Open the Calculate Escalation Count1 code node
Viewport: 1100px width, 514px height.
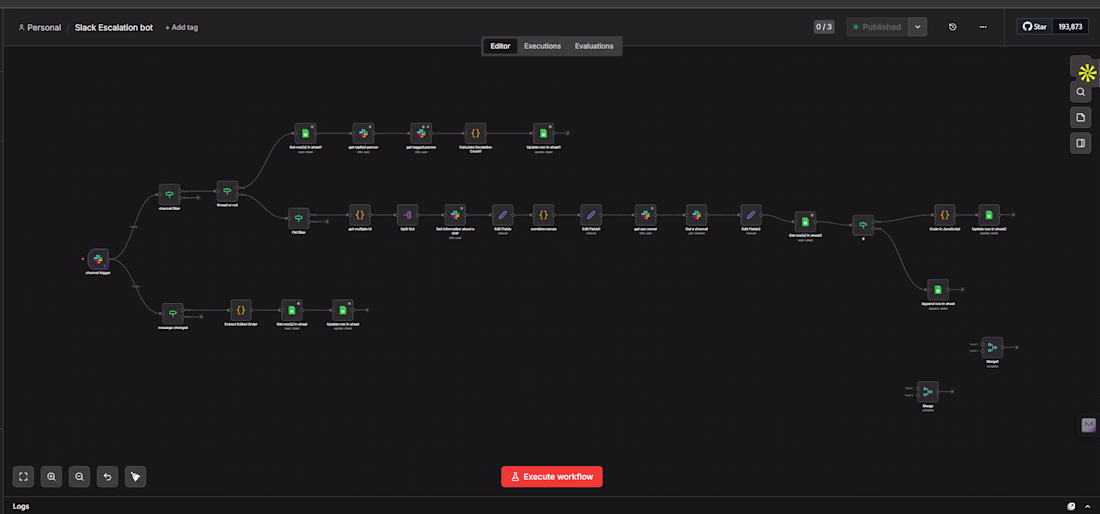(x=475, y=133)
